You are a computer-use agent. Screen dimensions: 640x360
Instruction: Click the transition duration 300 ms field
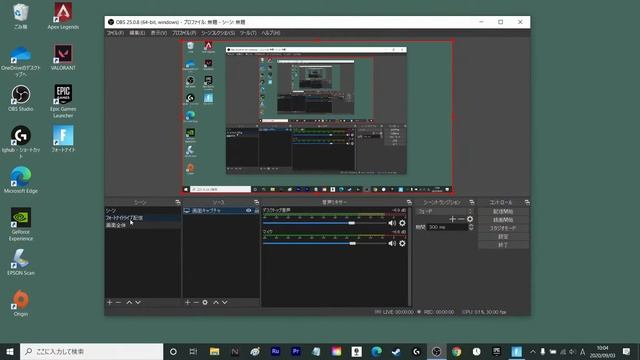click(447, 227)
